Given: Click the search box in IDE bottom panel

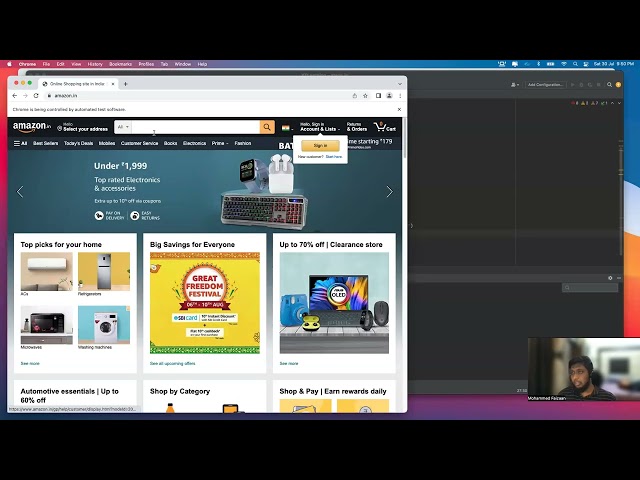Looking at the screenshot, I should [590, 288].
